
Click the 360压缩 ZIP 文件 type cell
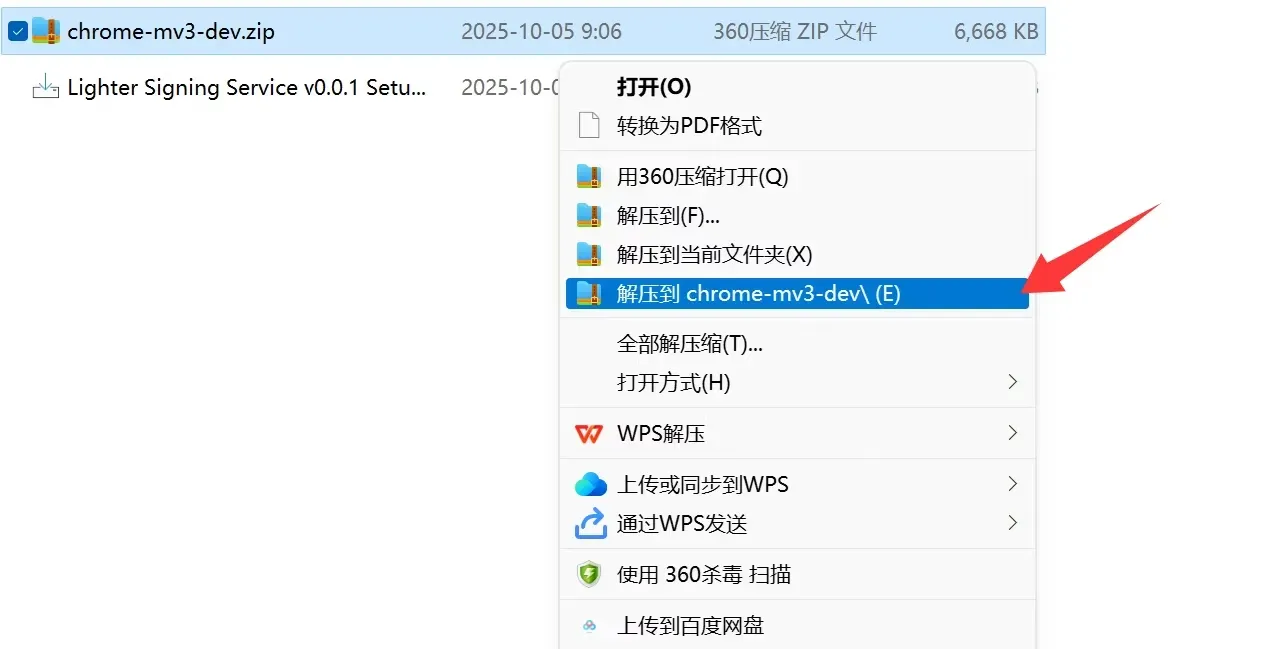tap(795, 32)
